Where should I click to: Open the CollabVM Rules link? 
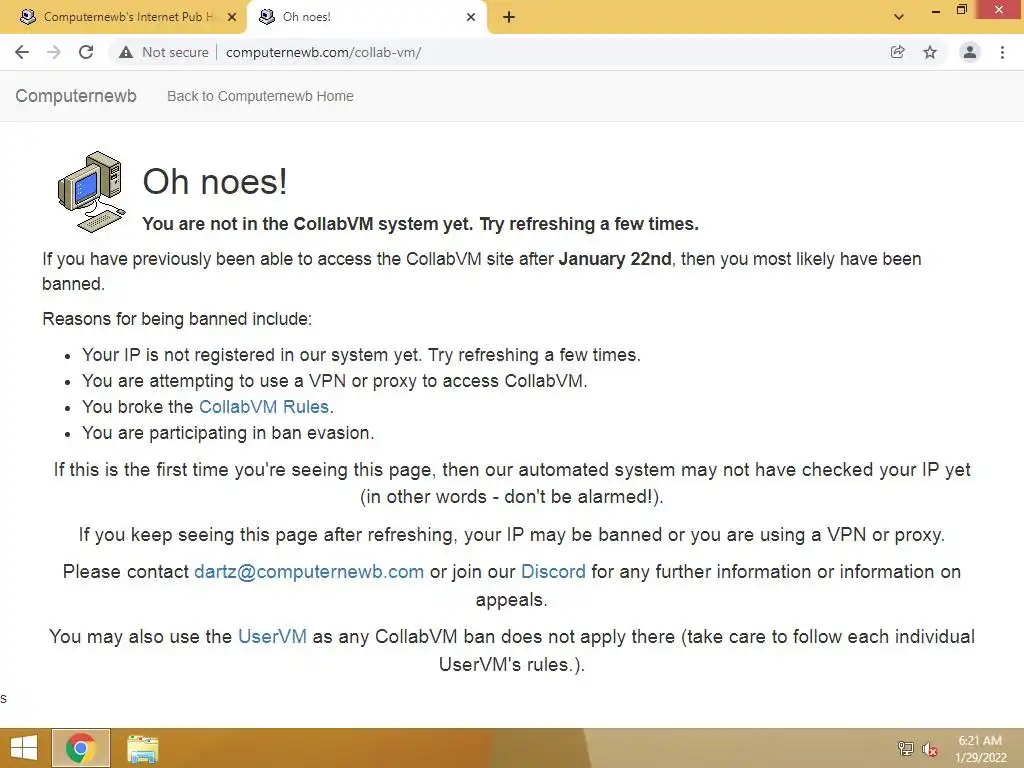click(x=264, y=407)
